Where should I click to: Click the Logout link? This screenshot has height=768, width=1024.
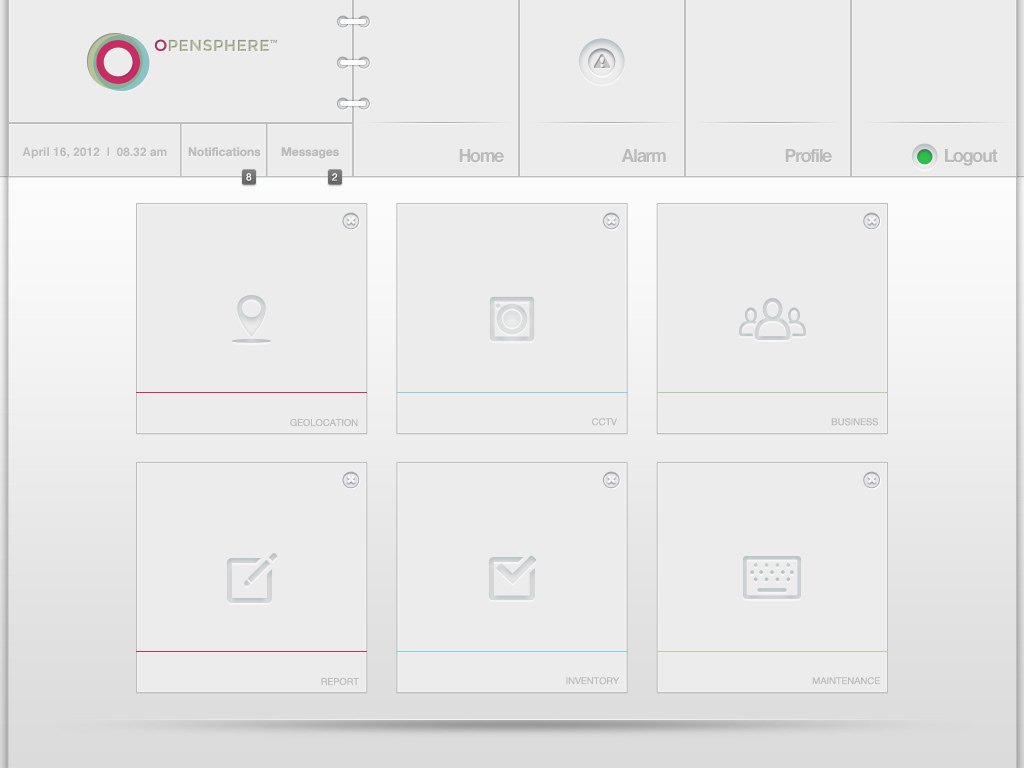(970, 156)
